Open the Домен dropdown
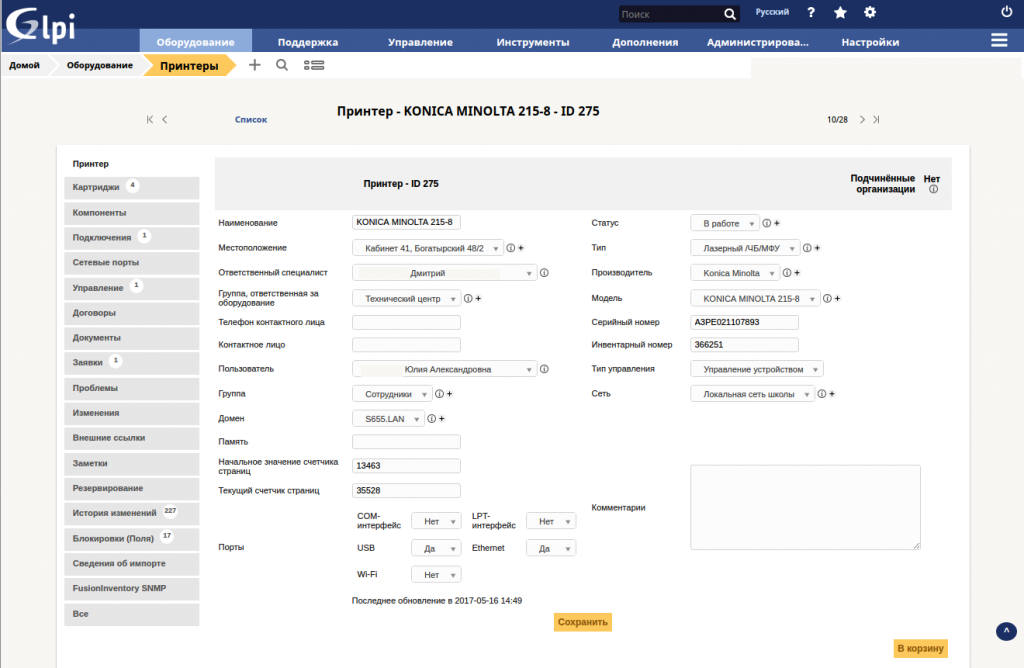This screenshot has height=668, width=1024. [389, 419]
